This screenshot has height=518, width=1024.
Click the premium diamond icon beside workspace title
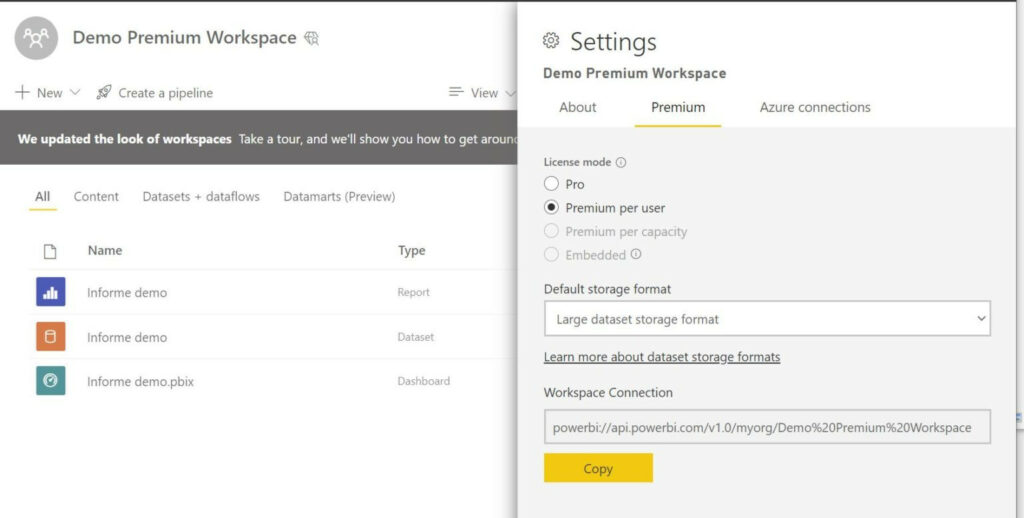pyautogui.click(x=312, y=39)
